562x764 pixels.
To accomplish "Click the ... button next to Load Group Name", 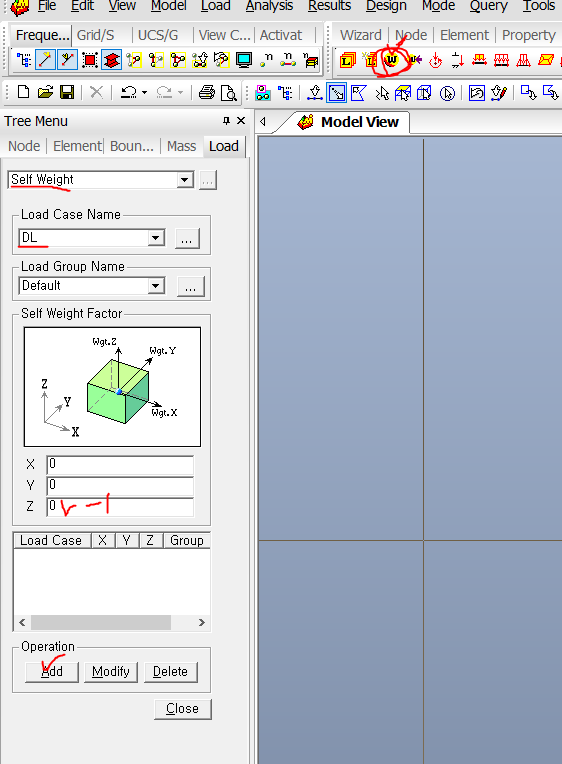I will click(191, 286).
